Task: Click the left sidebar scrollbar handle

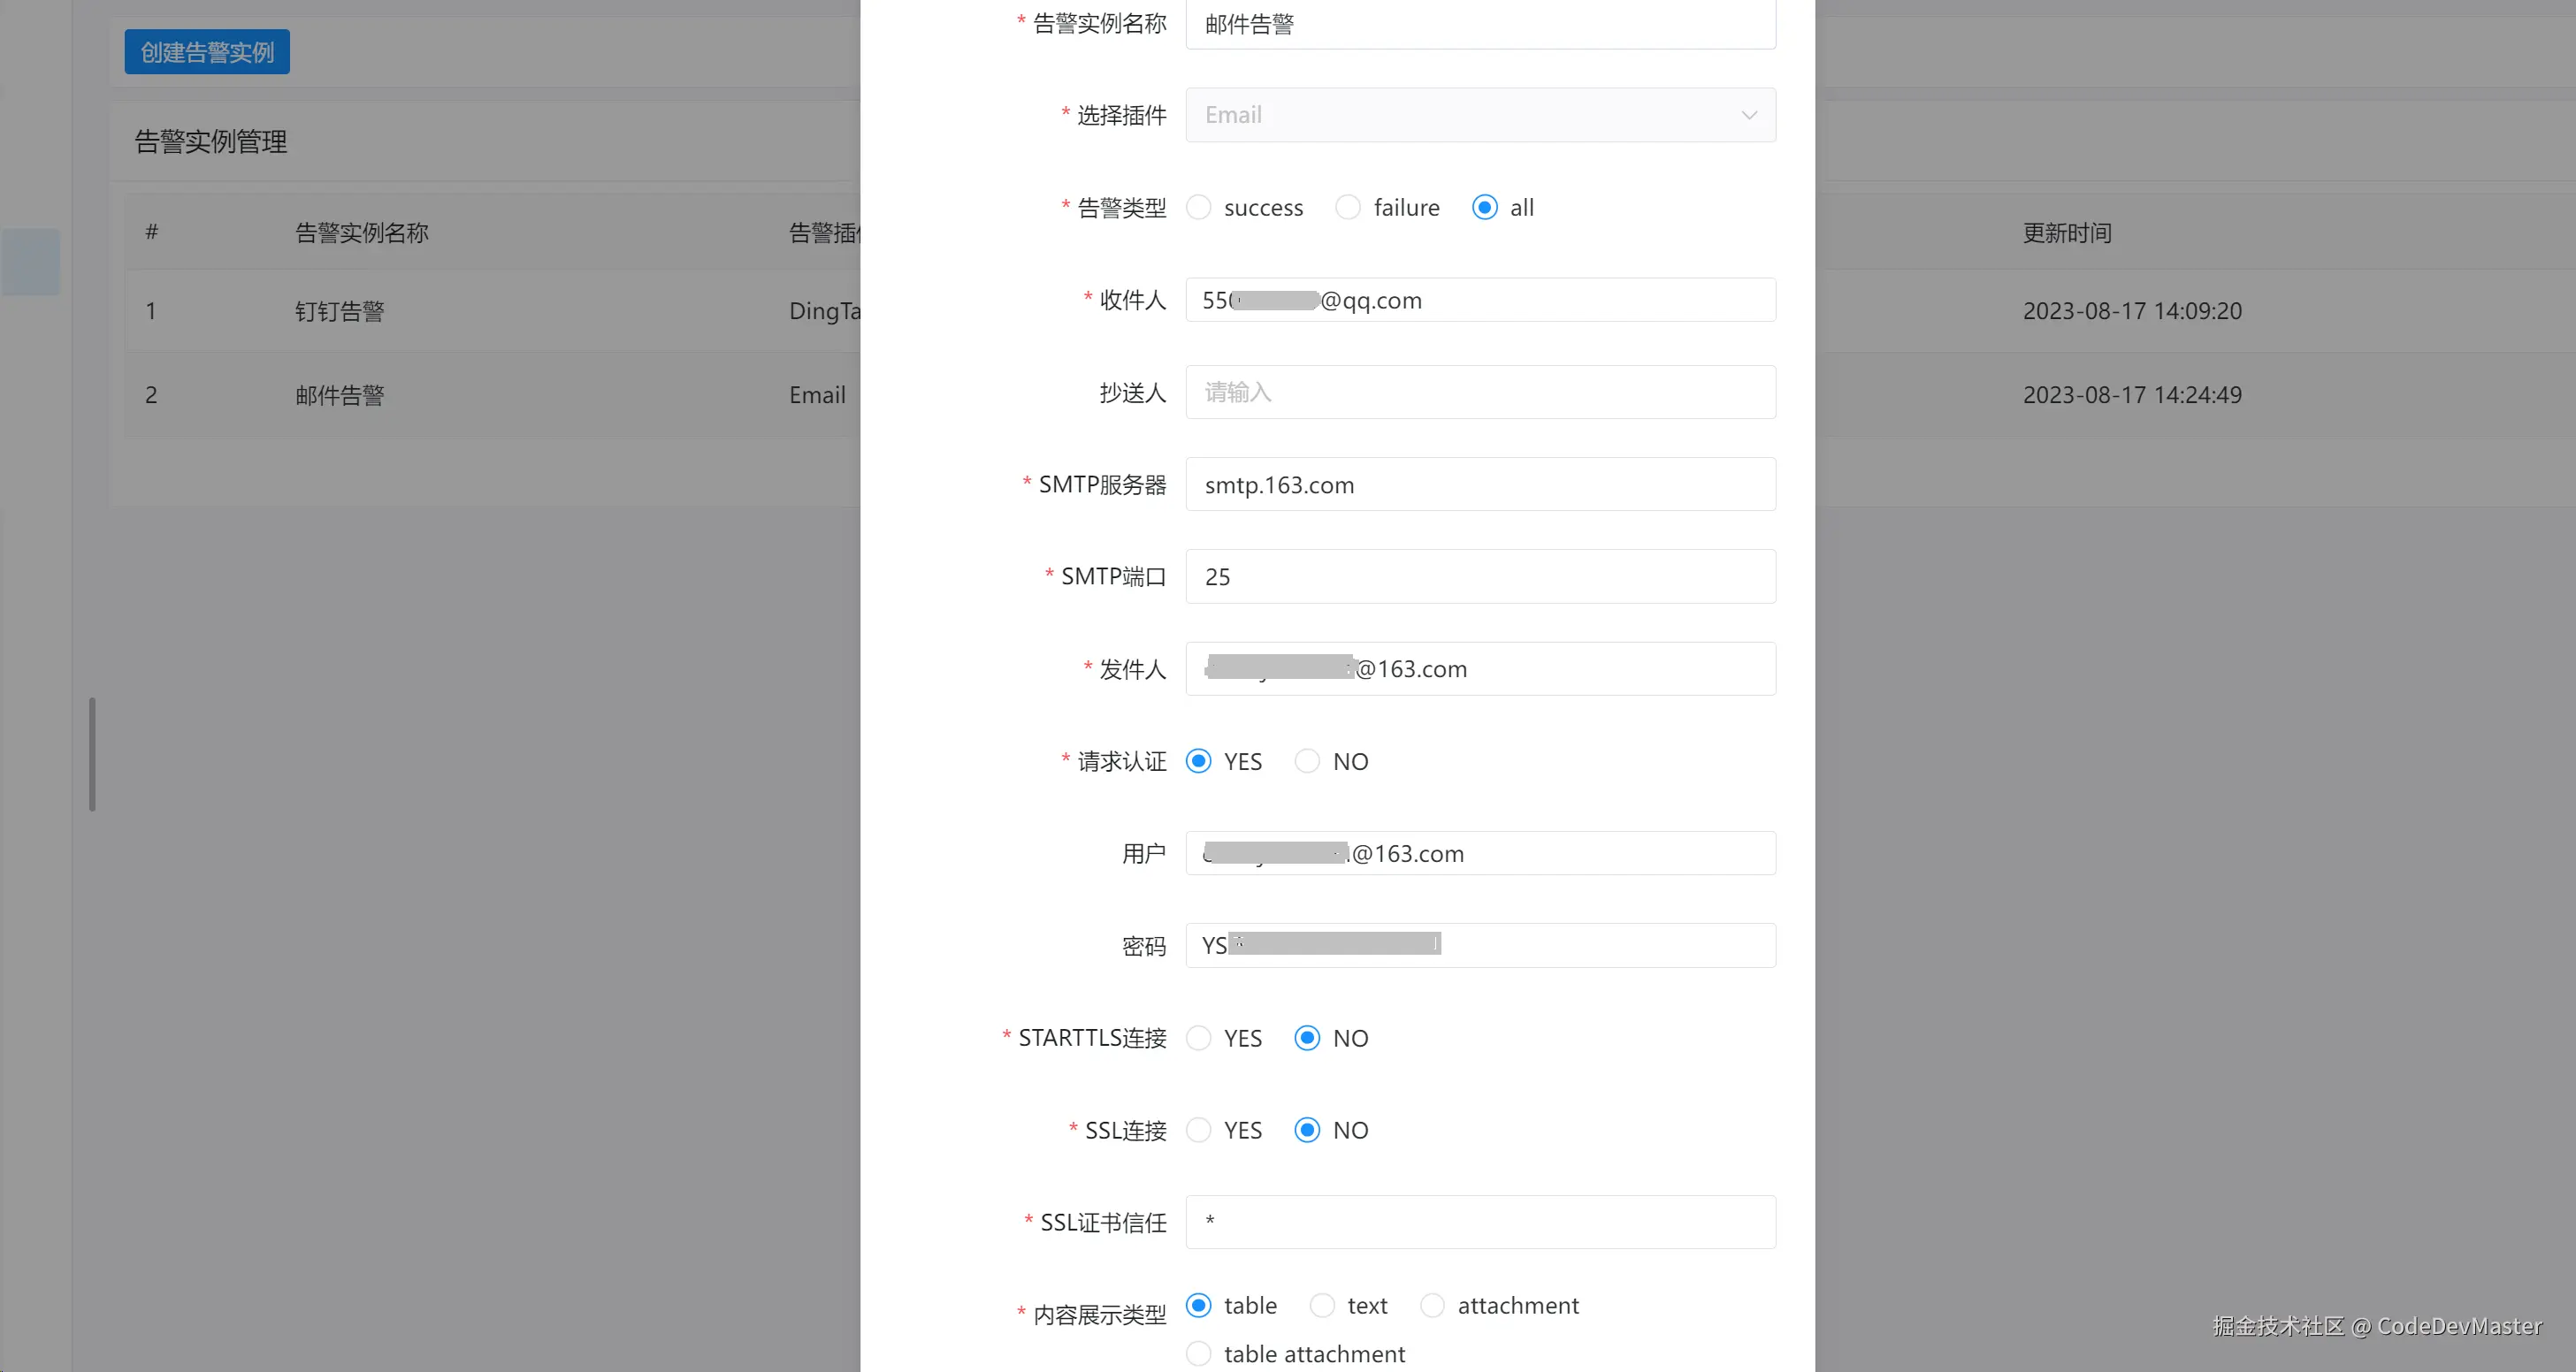Action: pyautogui.click(x=92, y=754)
